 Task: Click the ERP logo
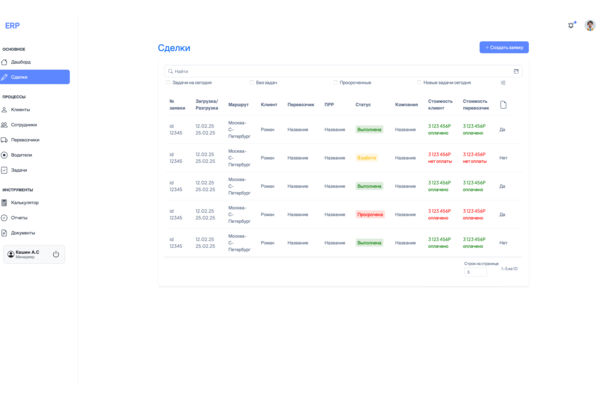(12, 26)
